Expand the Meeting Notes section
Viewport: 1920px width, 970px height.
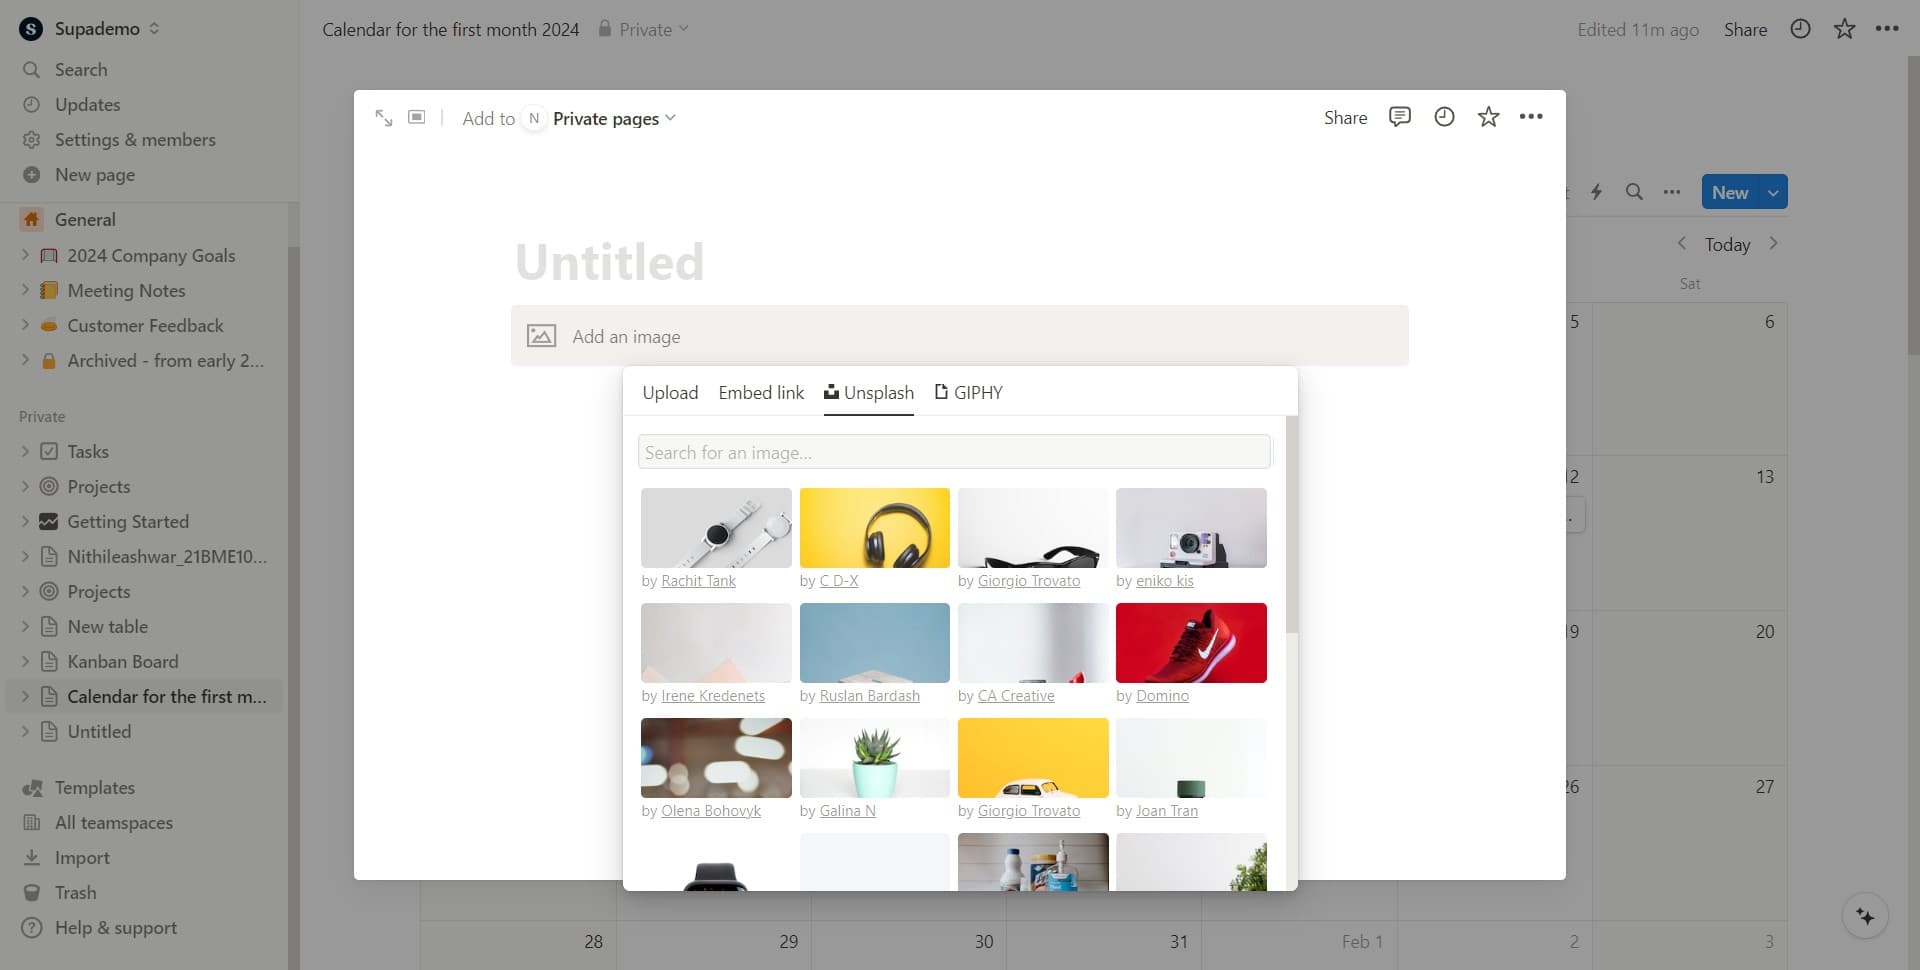(x=25, y=290)
